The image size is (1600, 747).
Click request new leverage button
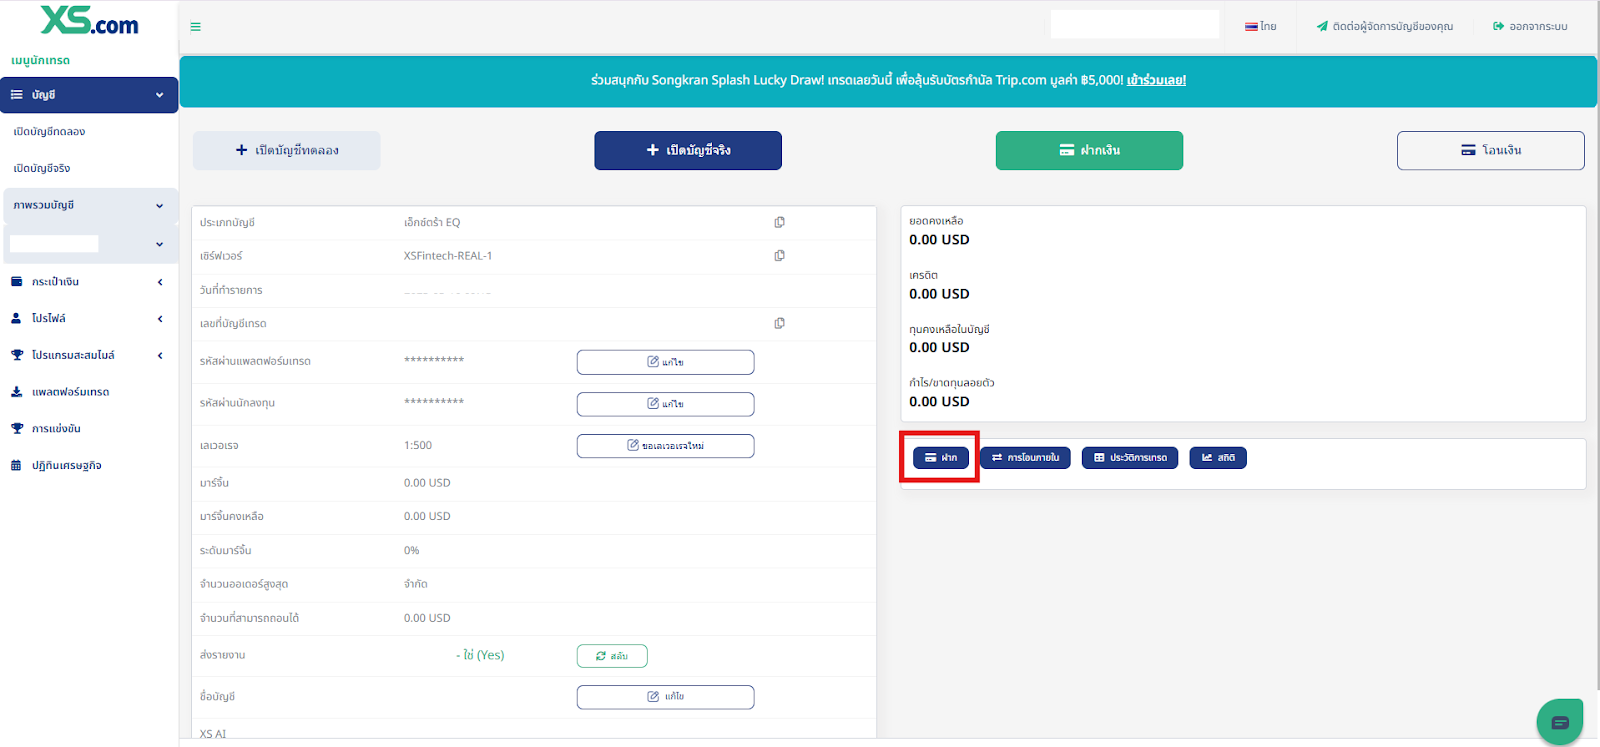pyautogui.click(x=665, y=446)
